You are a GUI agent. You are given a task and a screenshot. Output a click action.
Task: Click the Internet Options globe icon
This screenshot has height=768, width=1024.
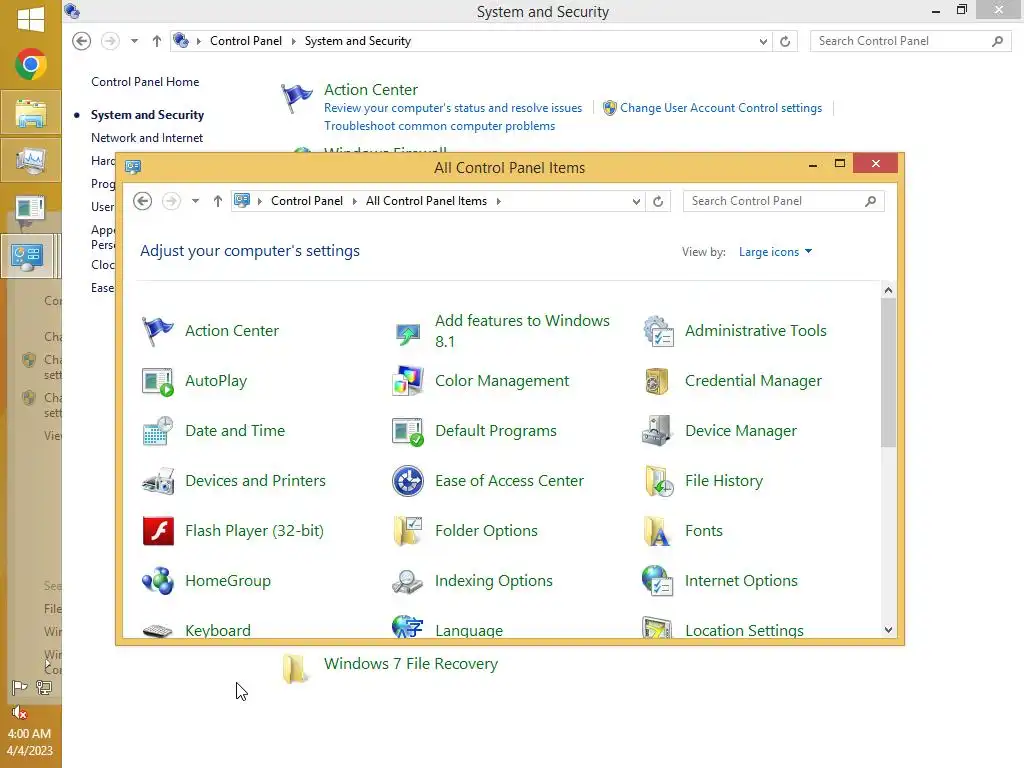(x=657, y=581)
